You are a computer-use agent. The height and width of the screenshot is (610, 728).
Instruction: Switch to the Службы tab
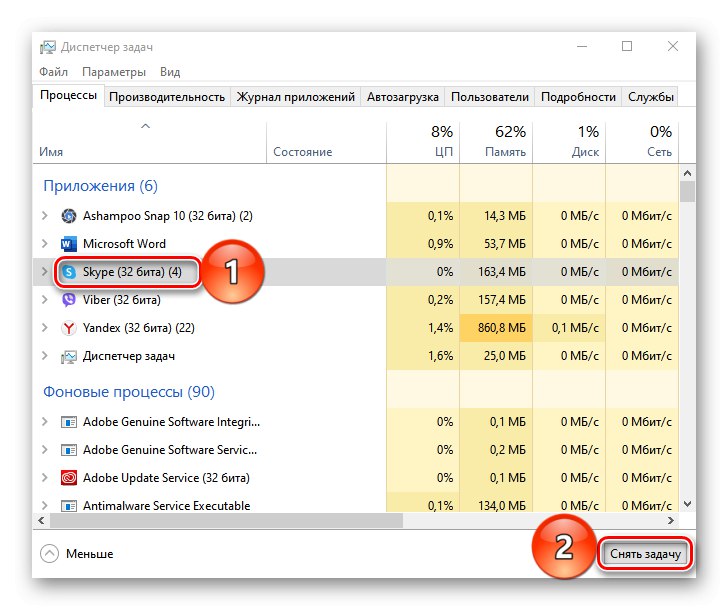coord(650,97)
